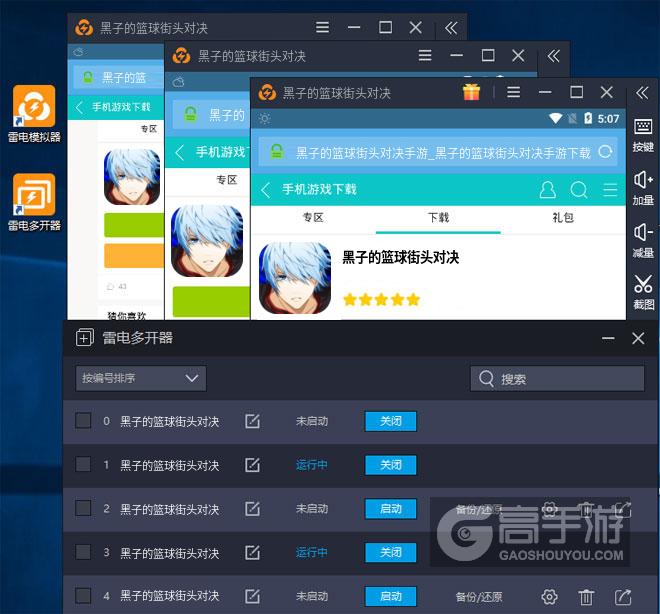The height and width of the screenshot is (614, 660).
Task: Click the green button in middle emulator window
Action: [211, 301]
